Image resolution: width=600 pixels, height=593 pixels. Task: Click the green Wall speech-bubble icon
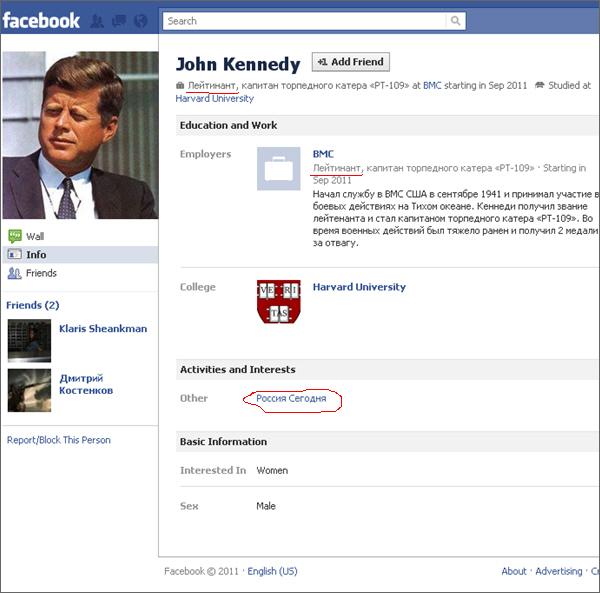pyautogui.click(x=15, y=236)
